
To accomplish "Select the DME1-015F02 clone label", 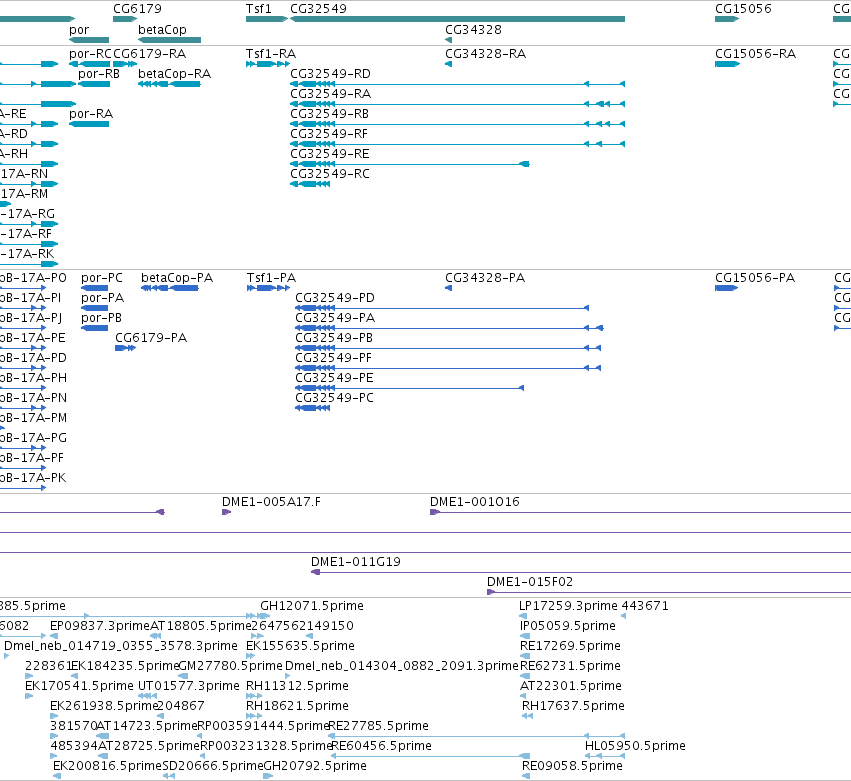I will [530, 582].
